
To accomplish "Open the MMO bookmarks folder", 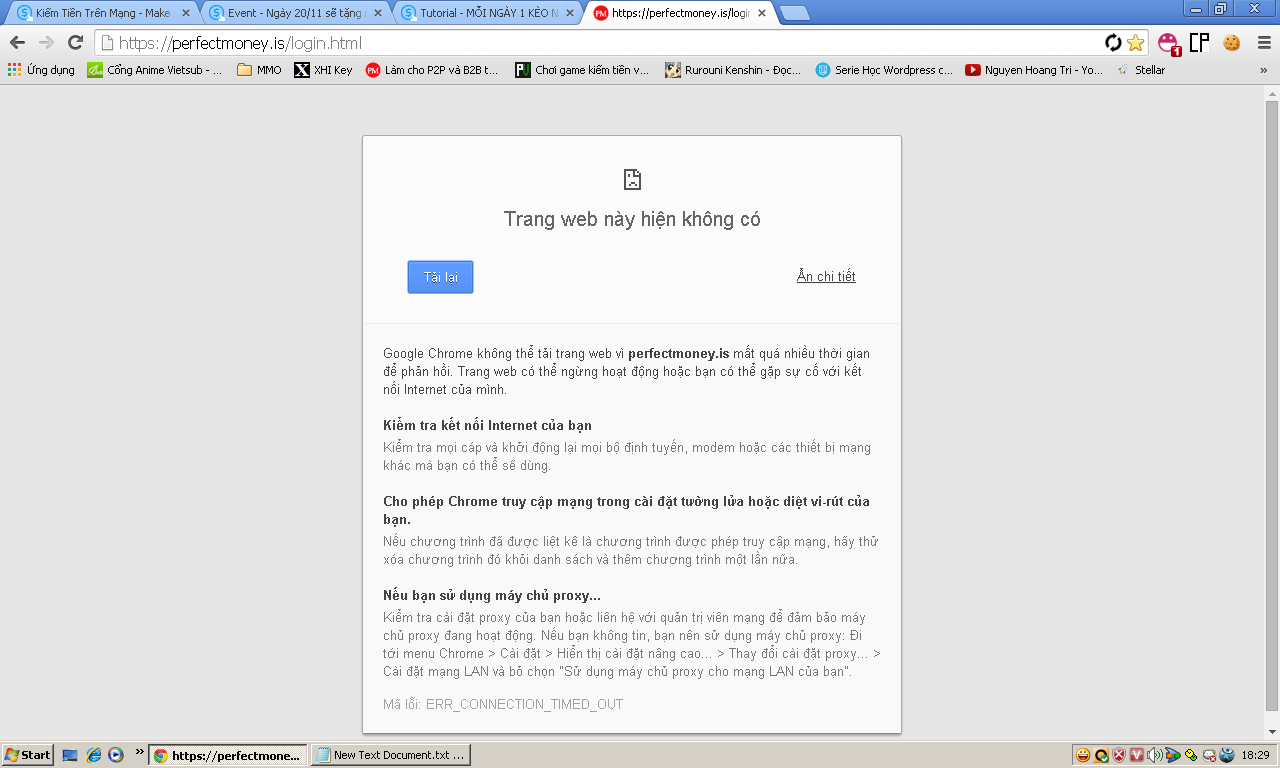I will click(x=260, y=70).
